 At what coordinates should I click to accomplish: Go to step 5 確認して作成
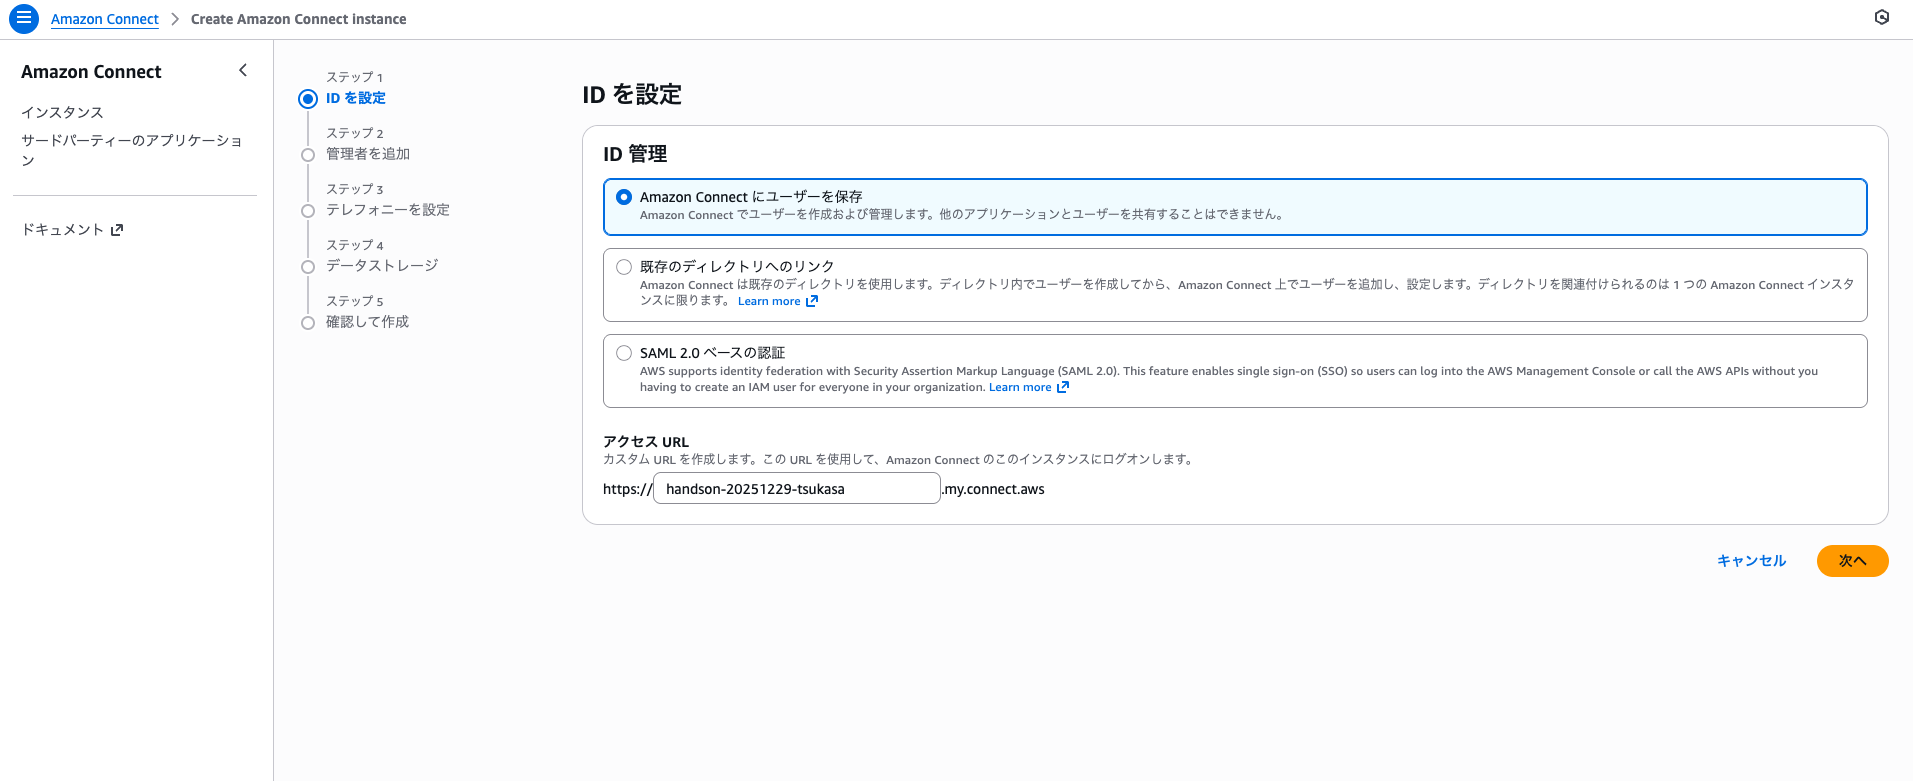tap(368, 322)
